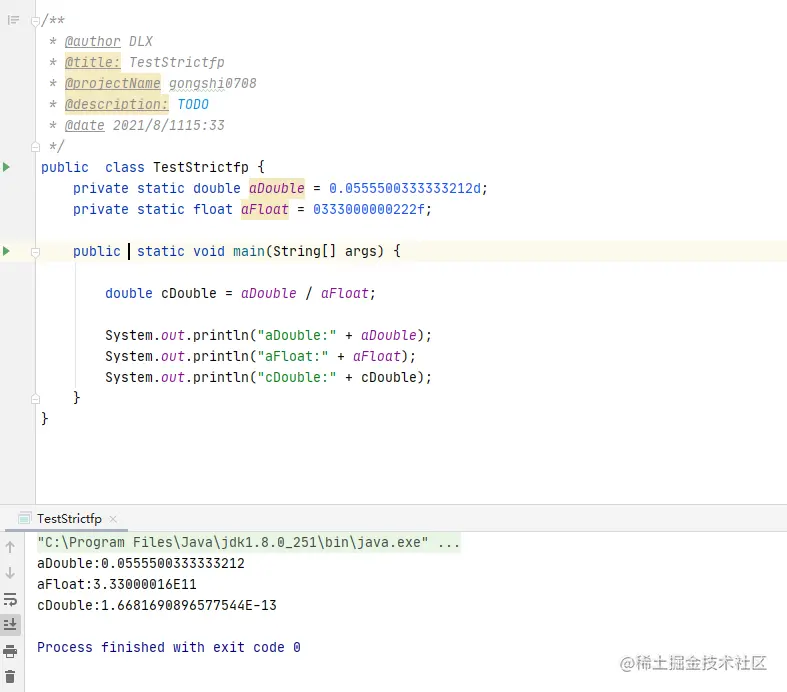Image resolution: width=787 pixels, height=692 pixels.
Task: Click the main method name
Action: click(x=249, y=251)
